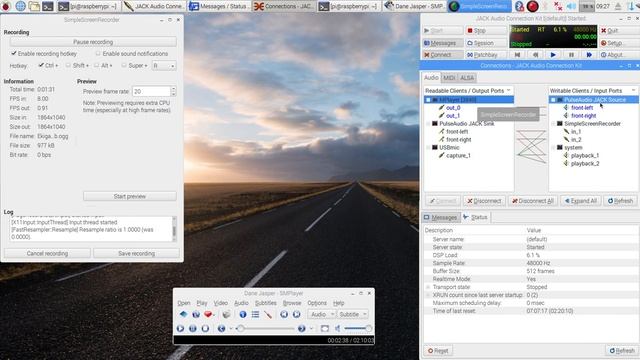Open SMPlayer Subtitles menu
Screen dimensions: 640x360
coord(266,303)
